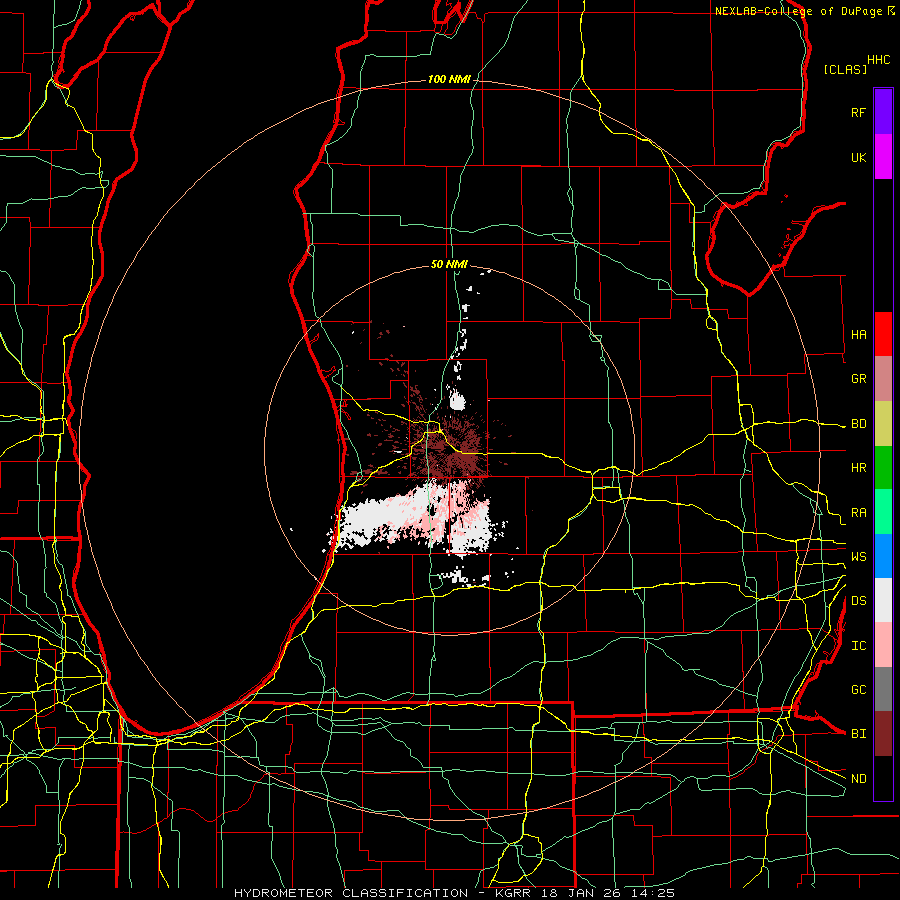This screenshot has width=900, height=900.
Task: Select the GC gray legend swatch
Action: (883, 689)
